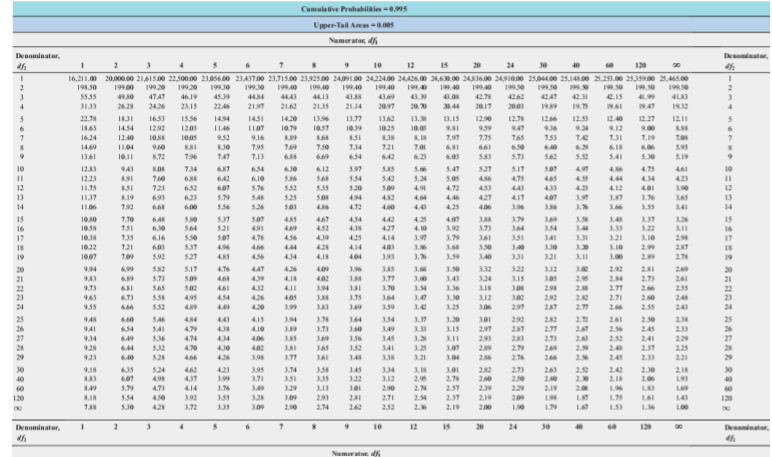Pick value 23,056.00 in denominator row 1
This screenshot has height=457, width=772.
[x=216, y=78]
